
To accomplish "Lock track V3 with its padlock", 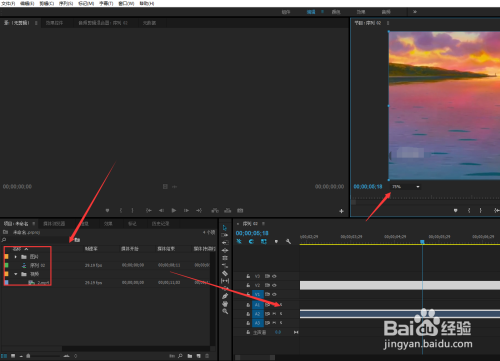I will click(248, 276).
